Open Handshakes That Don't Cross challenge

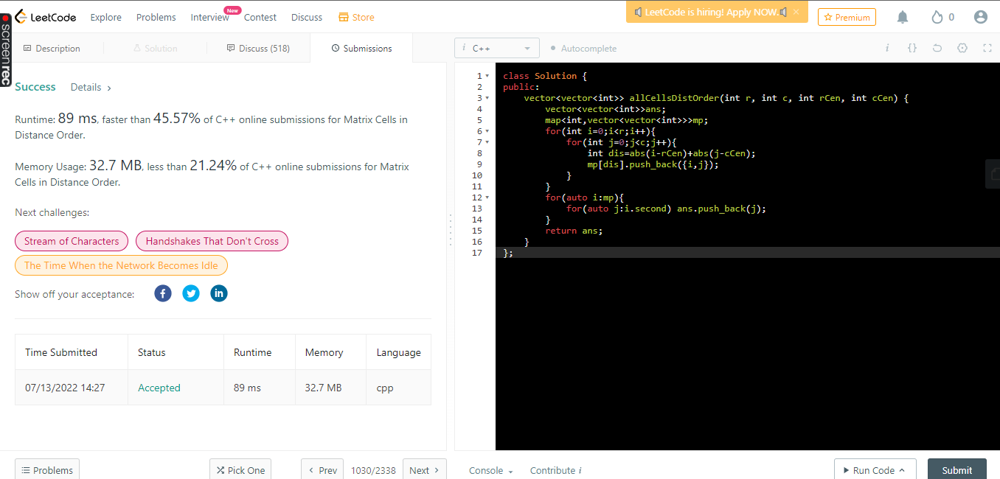212,241
